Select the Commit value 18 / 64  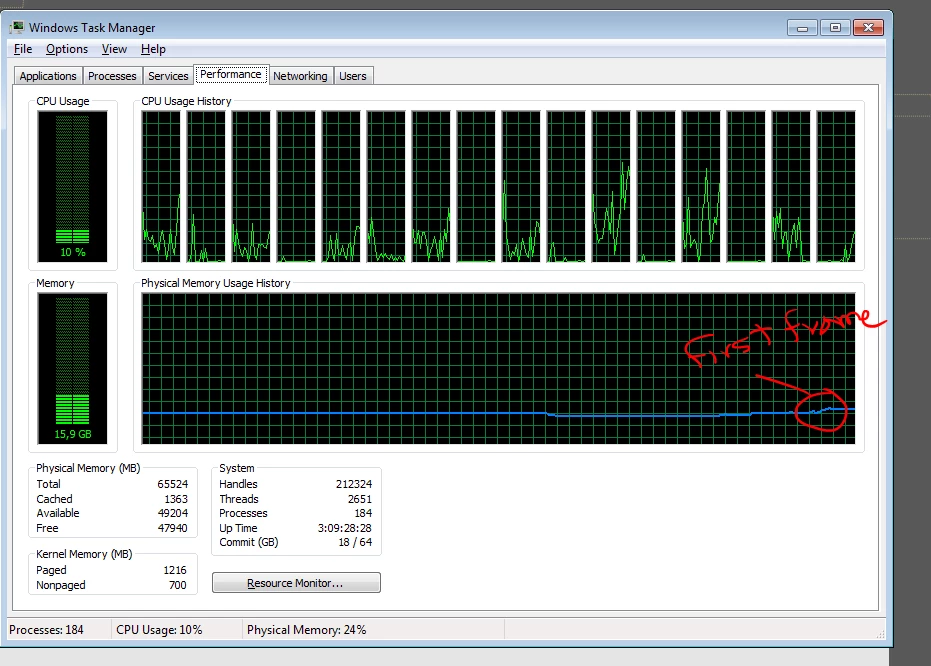(355, 543)
